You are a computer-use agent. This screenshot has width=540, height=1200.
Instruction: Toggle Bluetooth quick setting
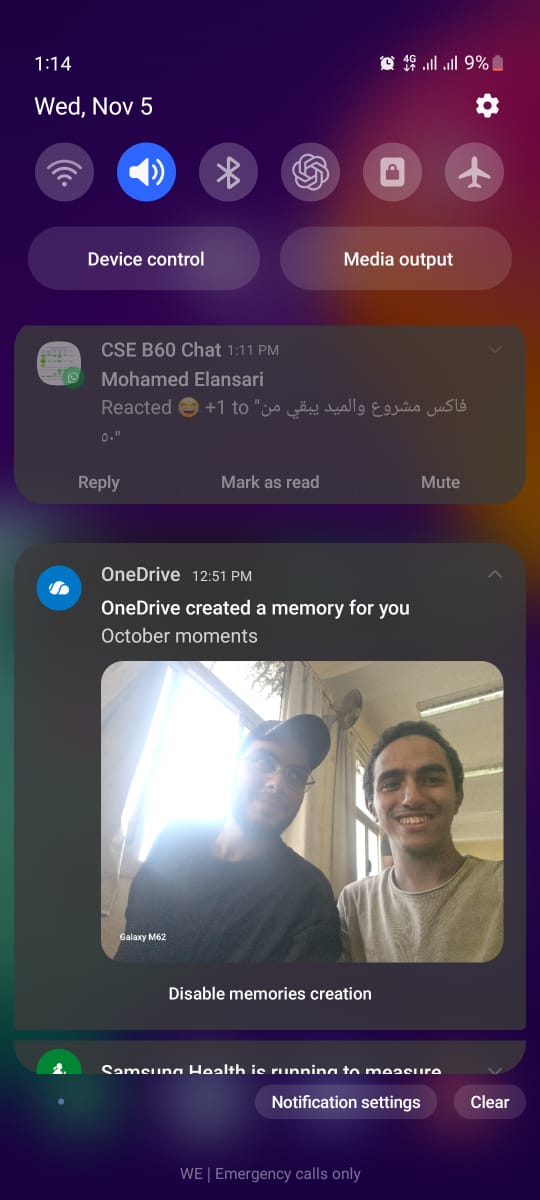(x=229, y=173)
